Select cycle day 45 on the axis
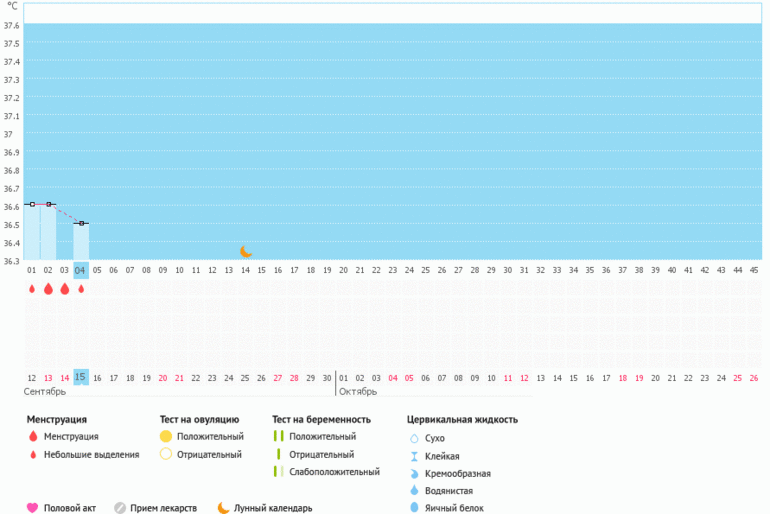 tap(753, 270)
